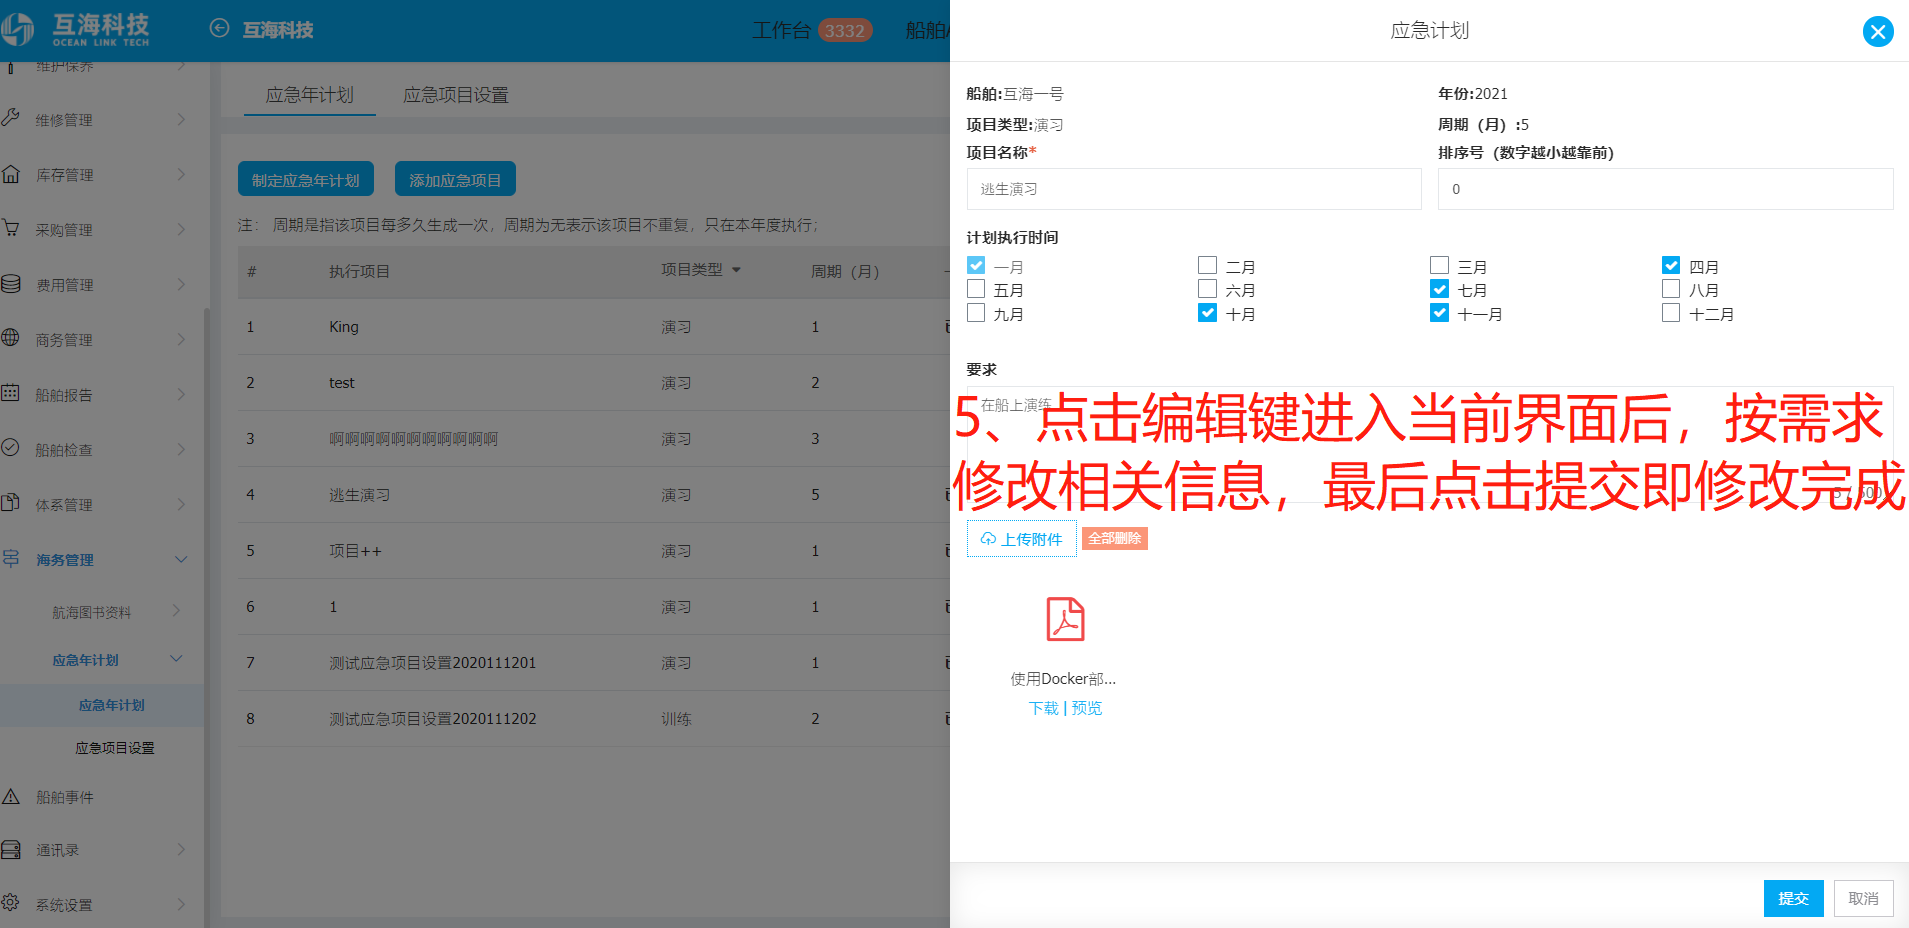The image size is (1909, 928).
Task: Click the 测试应急项目设置2020111202 row
Action: coord(594,718)
